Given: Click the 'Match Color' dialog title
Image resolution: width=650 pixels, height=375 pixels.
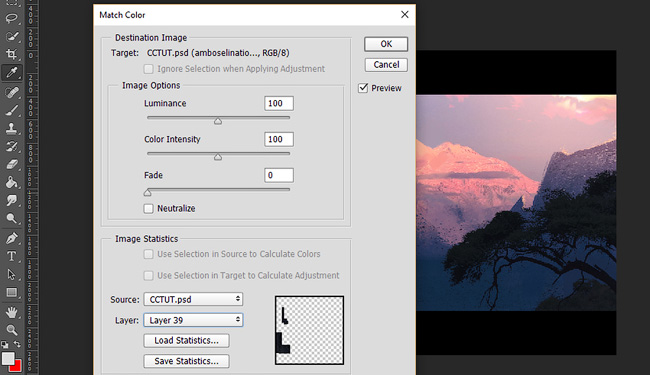Looking at the screenshot, I should [122, 15].
